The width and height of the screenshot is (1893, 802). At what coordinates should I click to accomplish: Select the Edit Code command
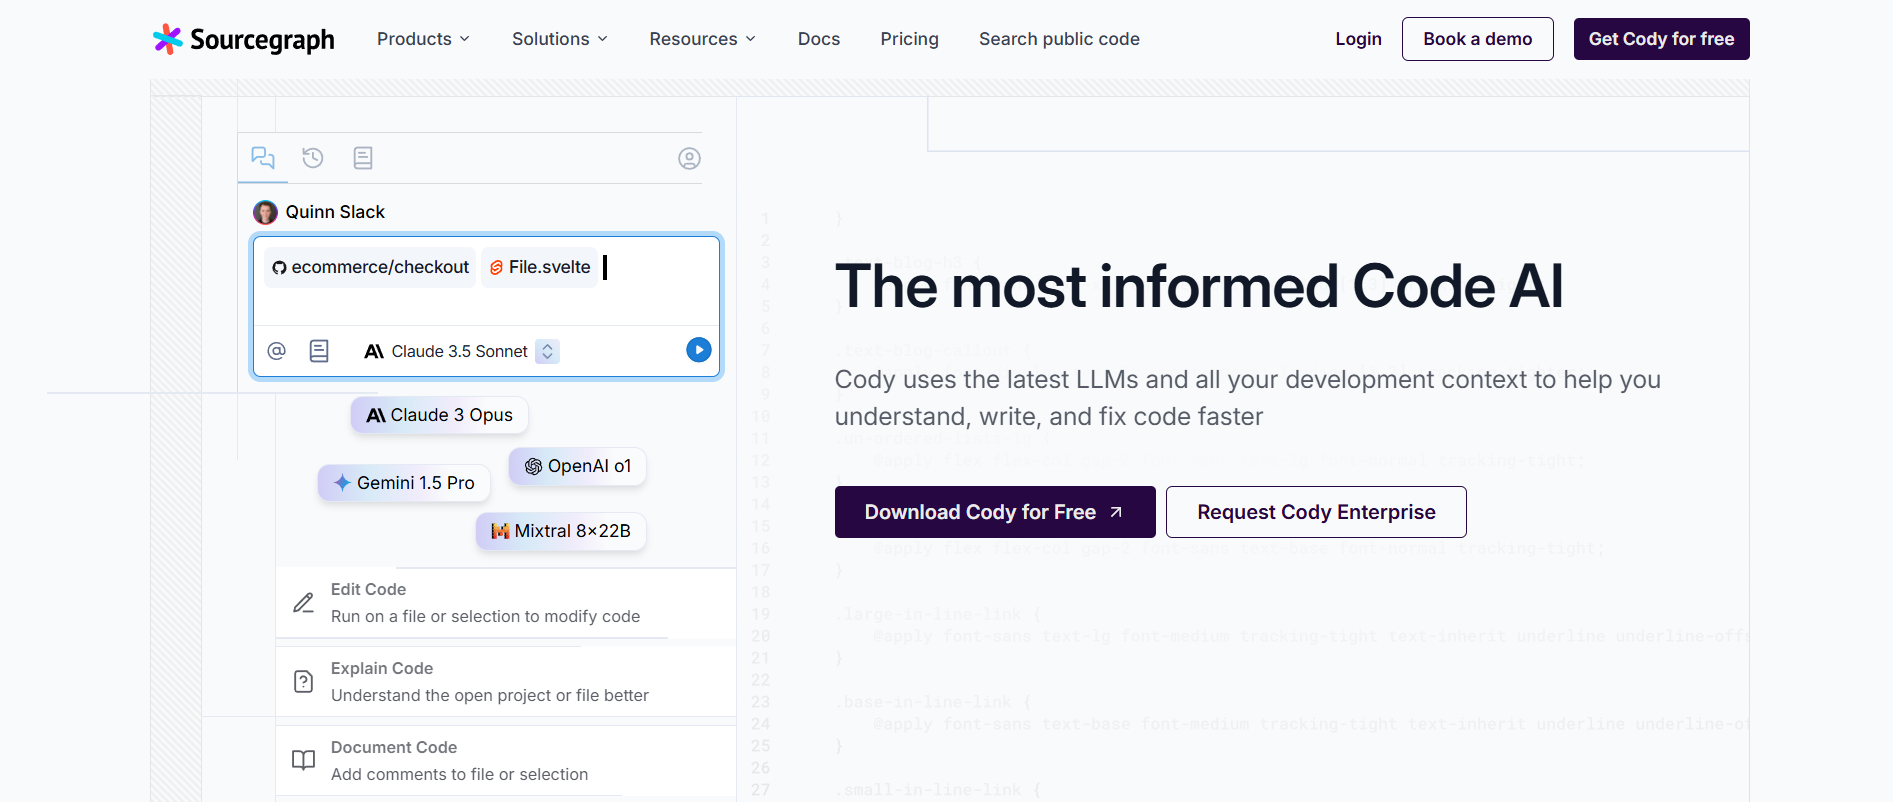pyautogui.click(x=506, y=603)
